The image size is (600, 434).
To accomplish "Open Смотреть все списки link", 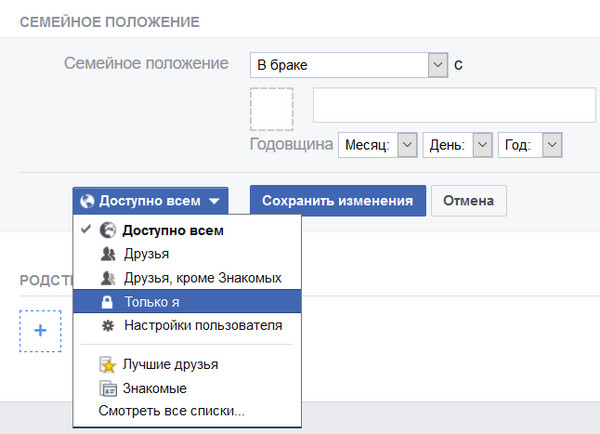I will [171, 411].
